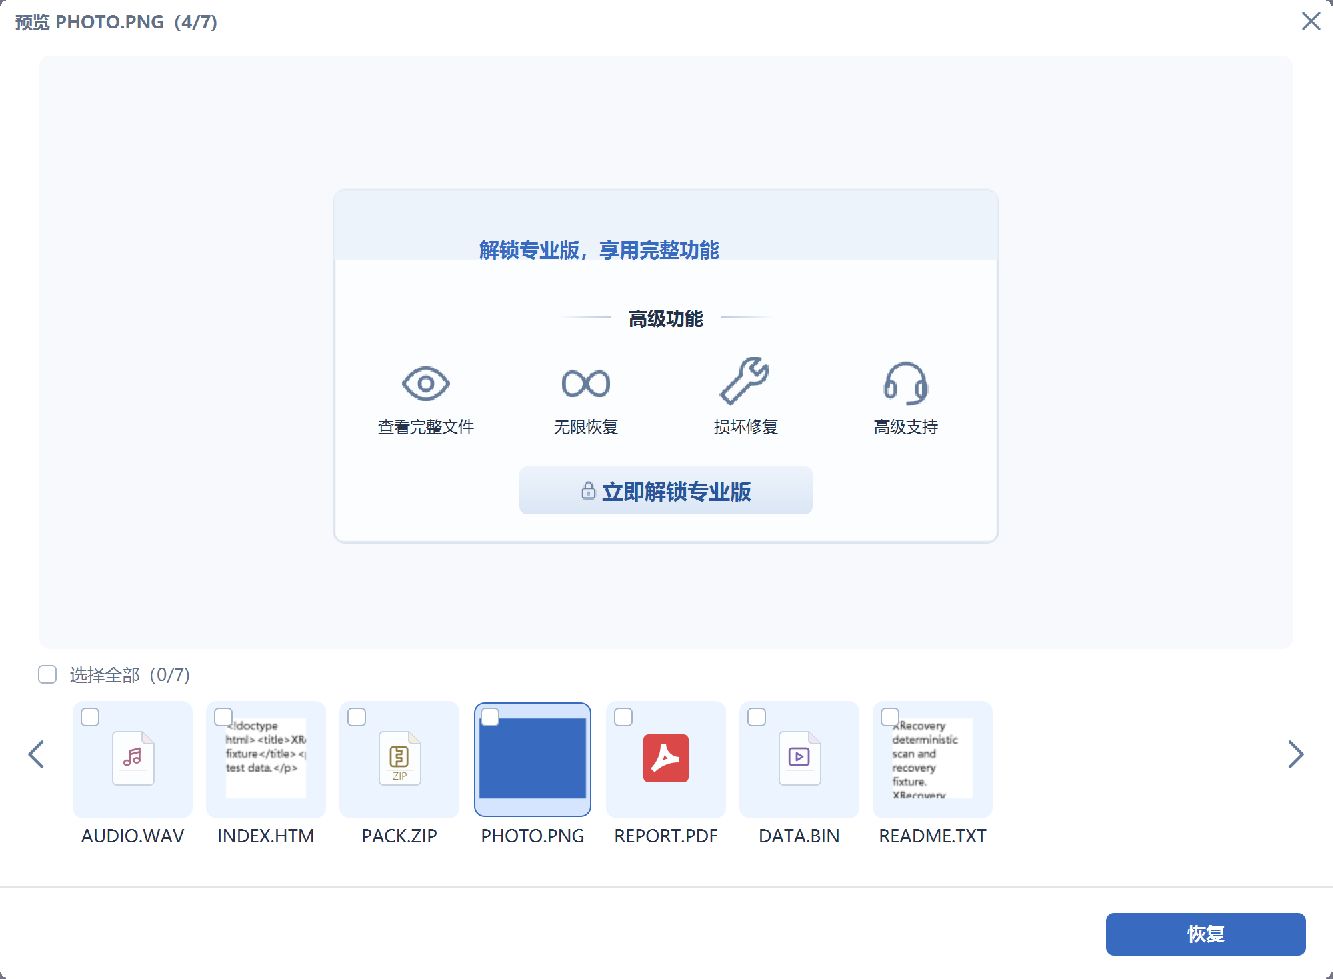Select the DATA.BIN video file icon
Screen dimensions: 1333x979
click(800, 758)
